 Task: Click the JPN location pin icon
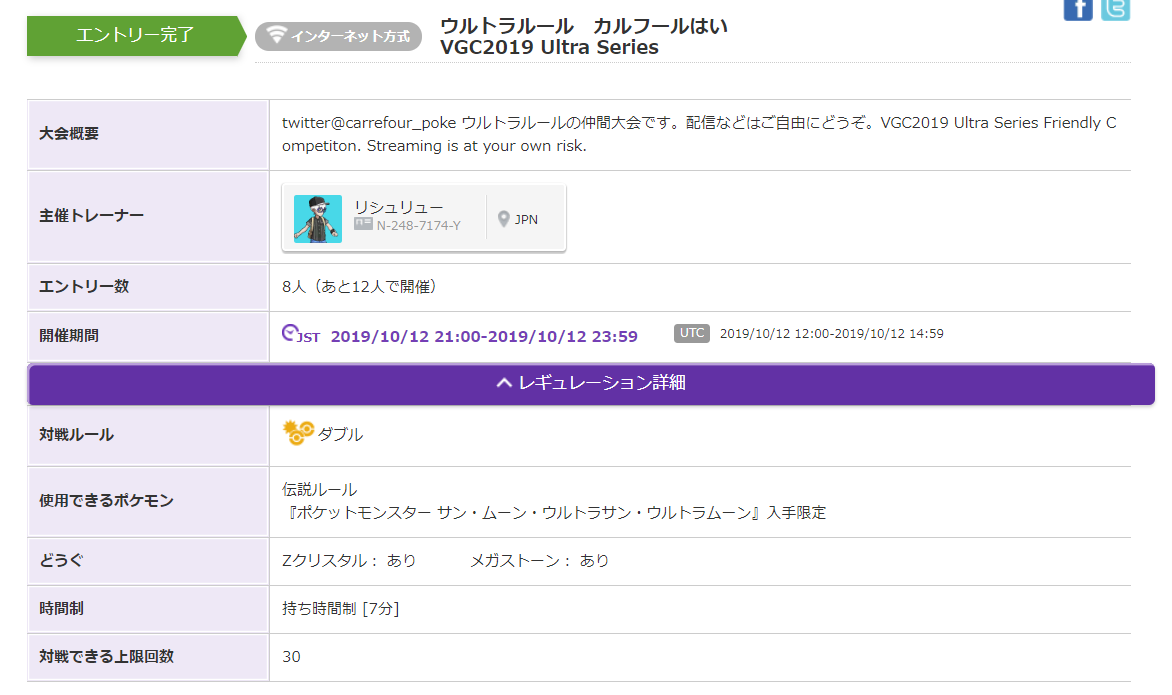504,219
